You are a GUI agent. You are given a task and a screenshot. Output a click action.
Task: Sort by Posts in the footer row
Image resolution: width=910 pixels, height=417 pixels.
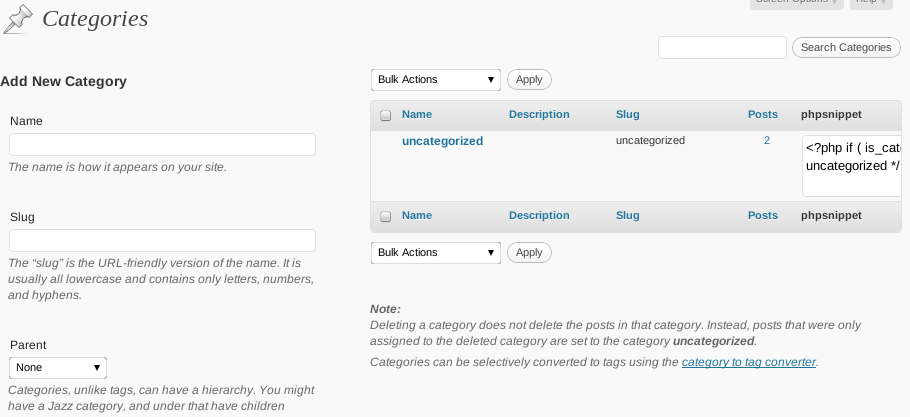pos(763,215)
